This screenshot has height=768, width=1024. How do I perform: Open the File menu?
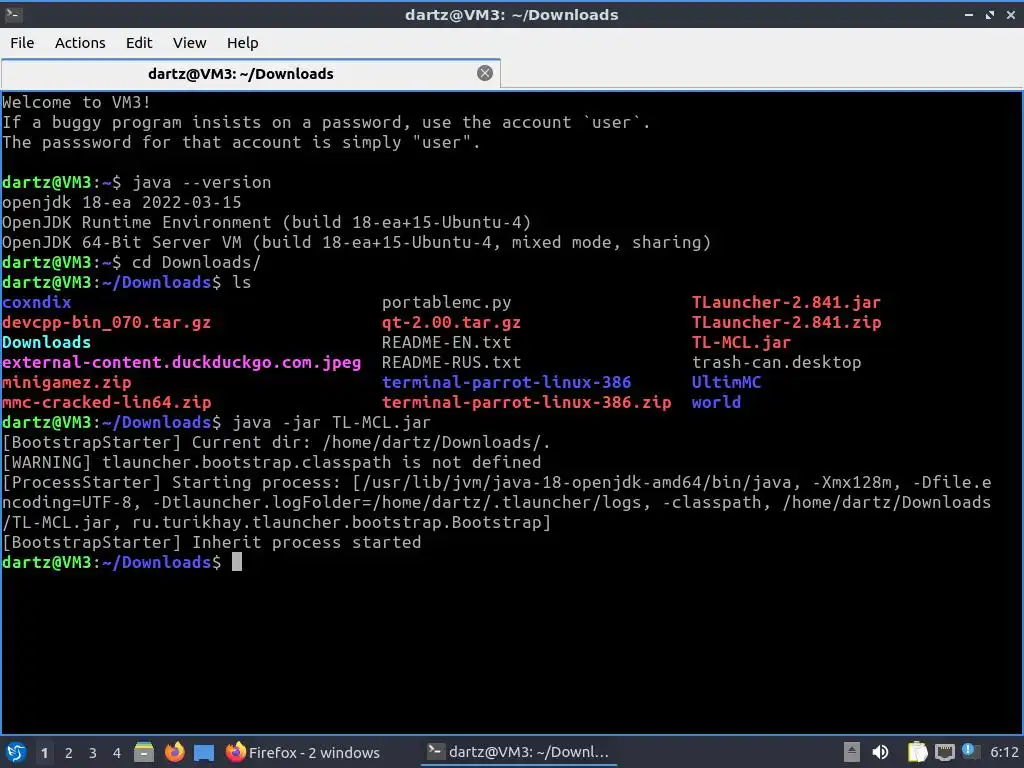click(22, 43)
